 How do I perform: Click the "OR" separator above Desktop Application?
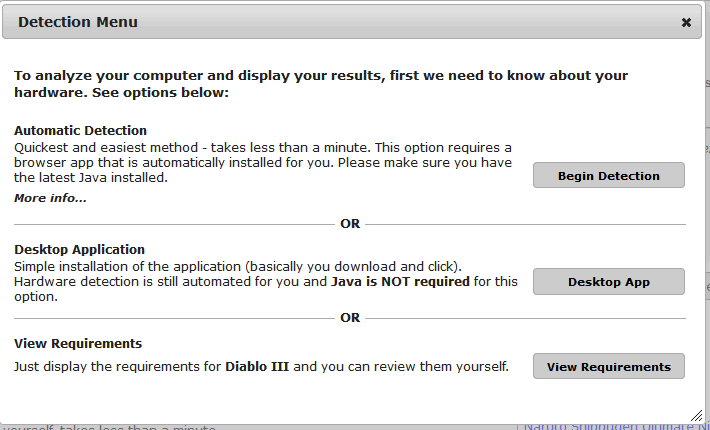pos(350,224)
